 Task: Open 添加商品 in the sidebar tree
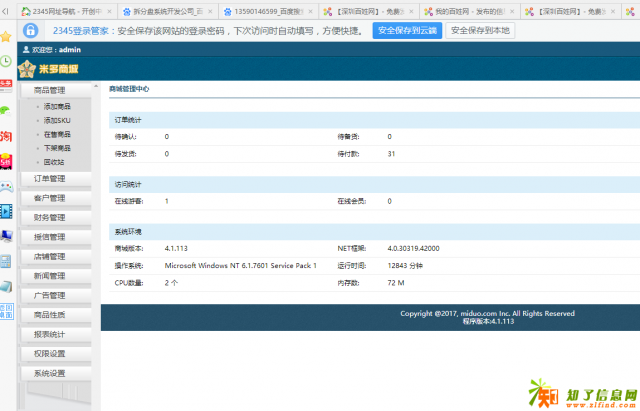click(x=57, y=106)
